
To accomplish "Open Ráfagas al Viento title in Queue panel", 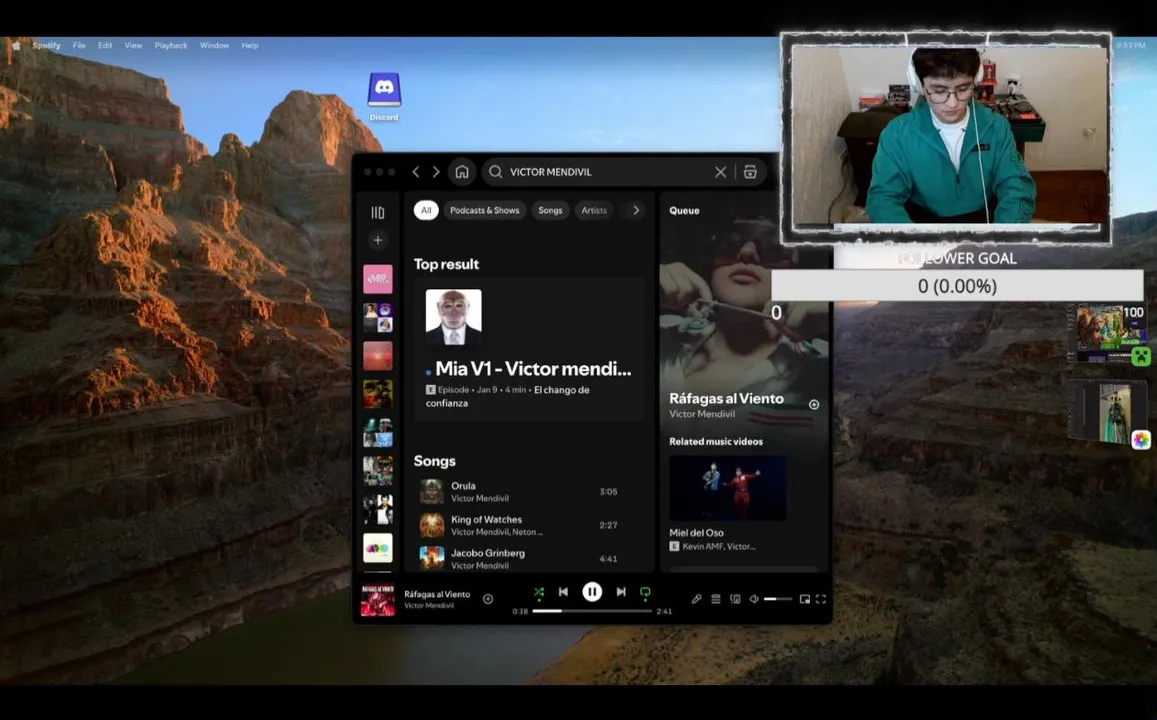I will (726, 398).
